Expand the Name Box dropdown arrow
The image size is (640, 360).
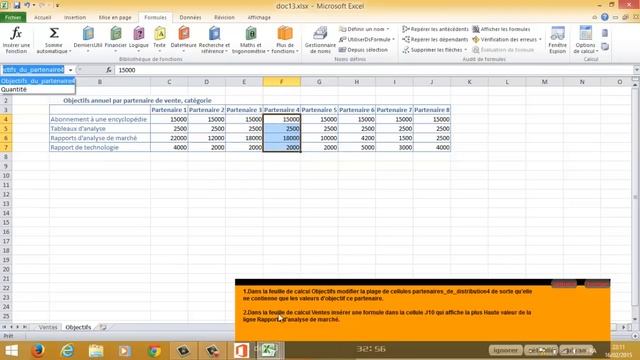pos(70,70)
